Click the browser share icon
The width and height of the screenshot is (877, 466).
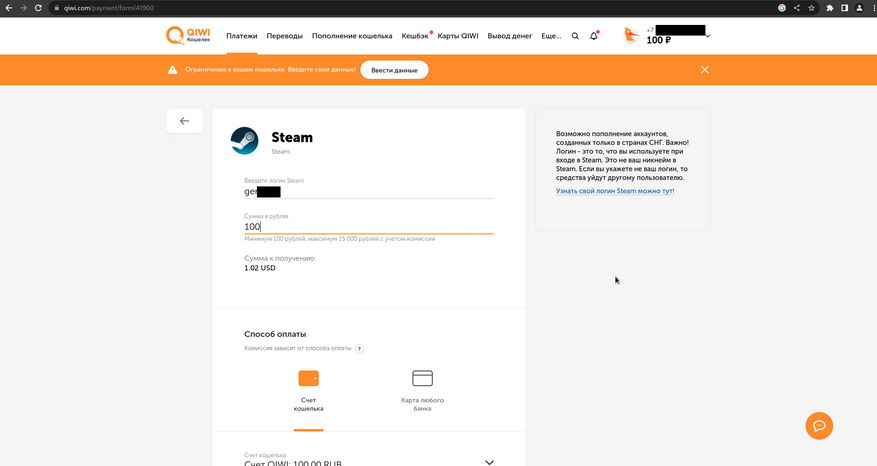(x=796, y=8)
